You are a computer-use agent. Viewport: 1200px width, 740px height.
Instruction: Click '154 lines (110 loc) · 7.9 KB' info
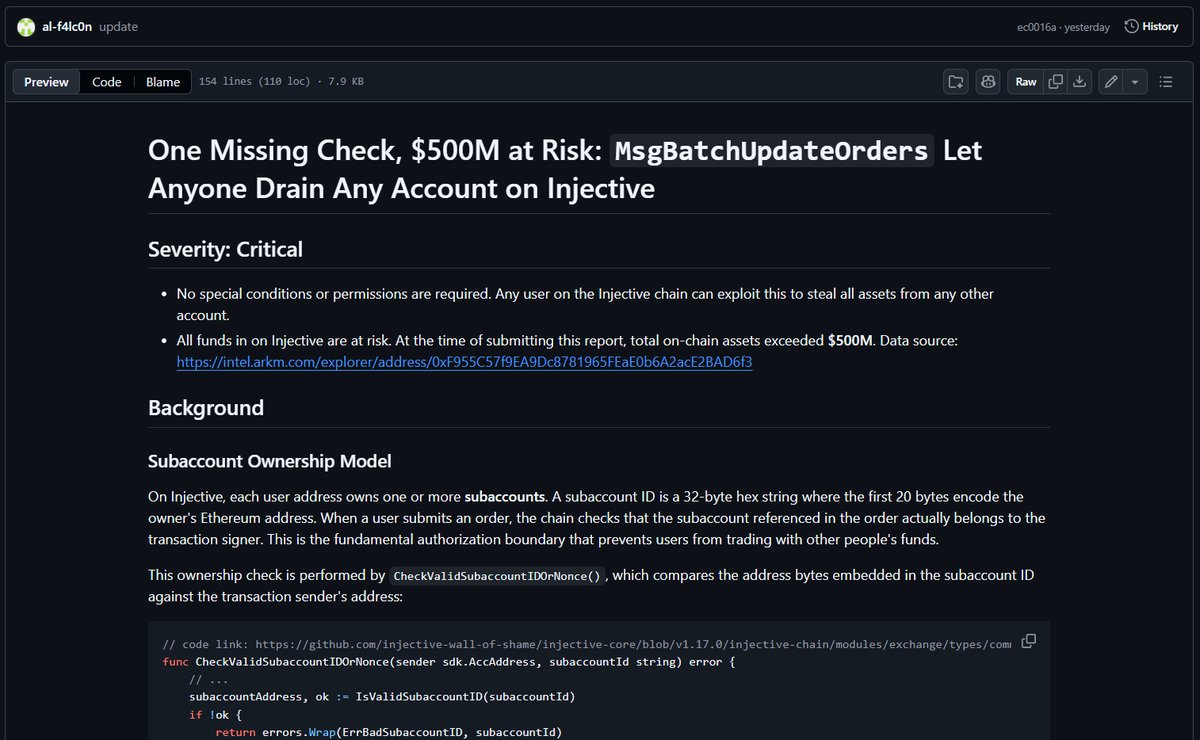[x=281, y=82]
